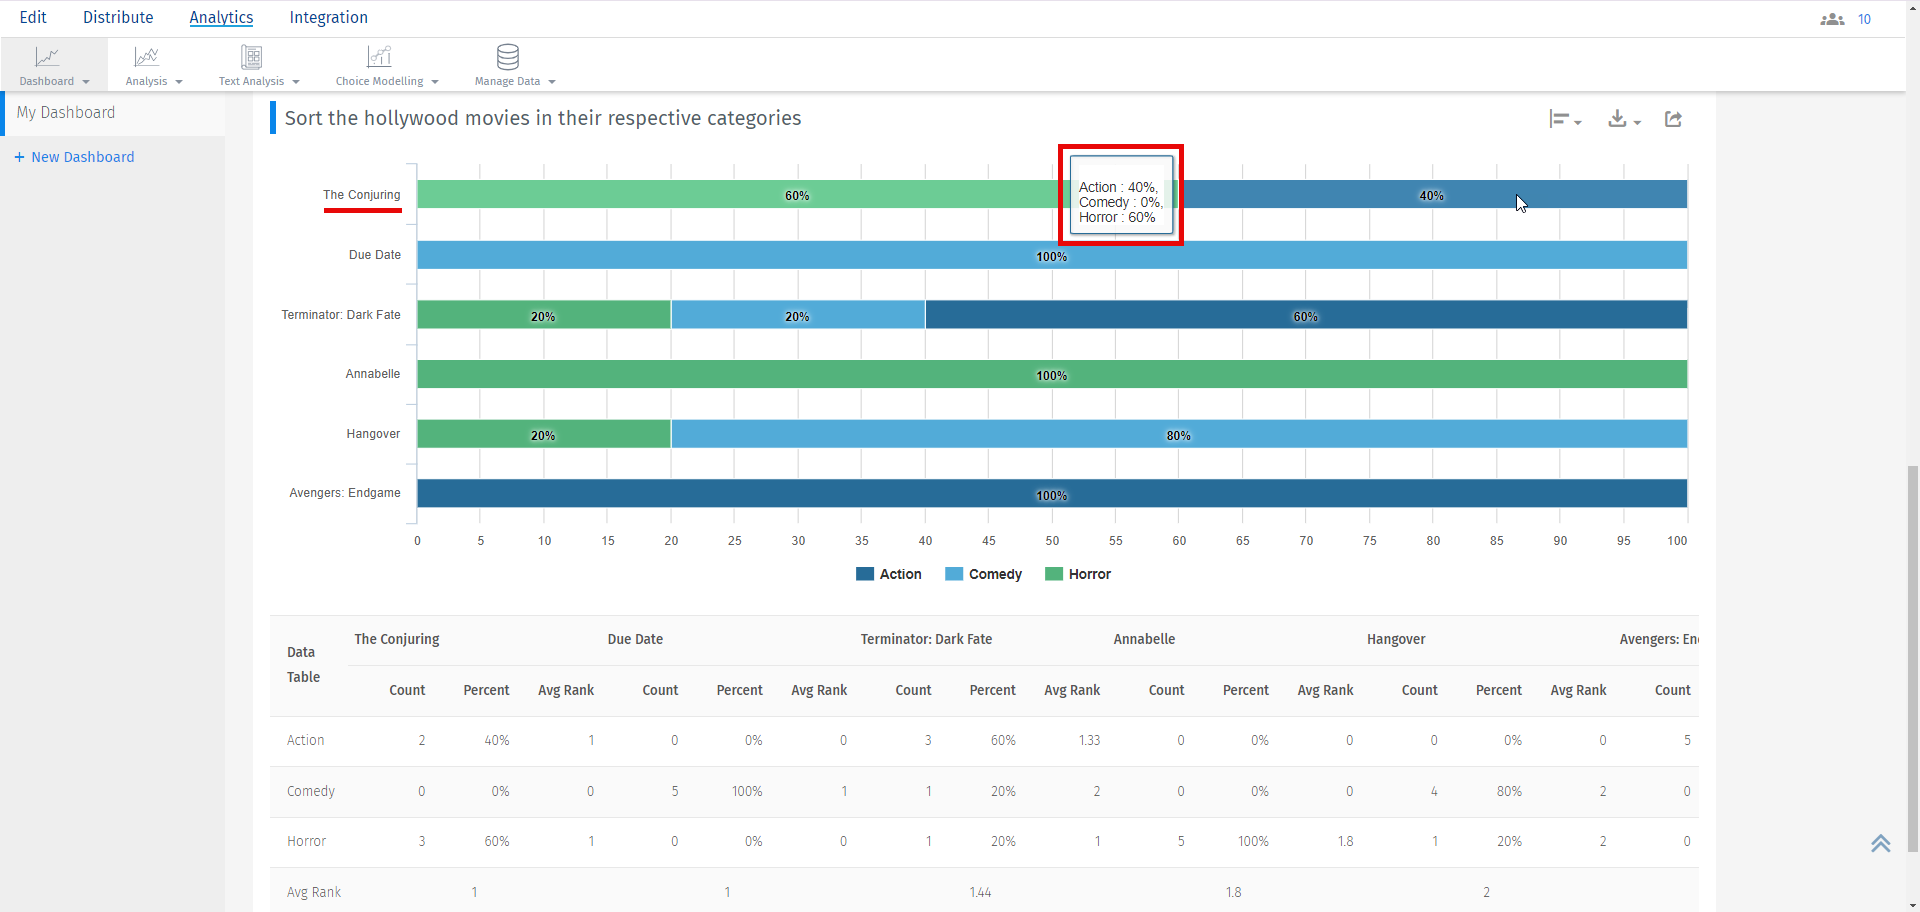
Task: Open the Manage Data database icon
Action: tap(508, 57)
